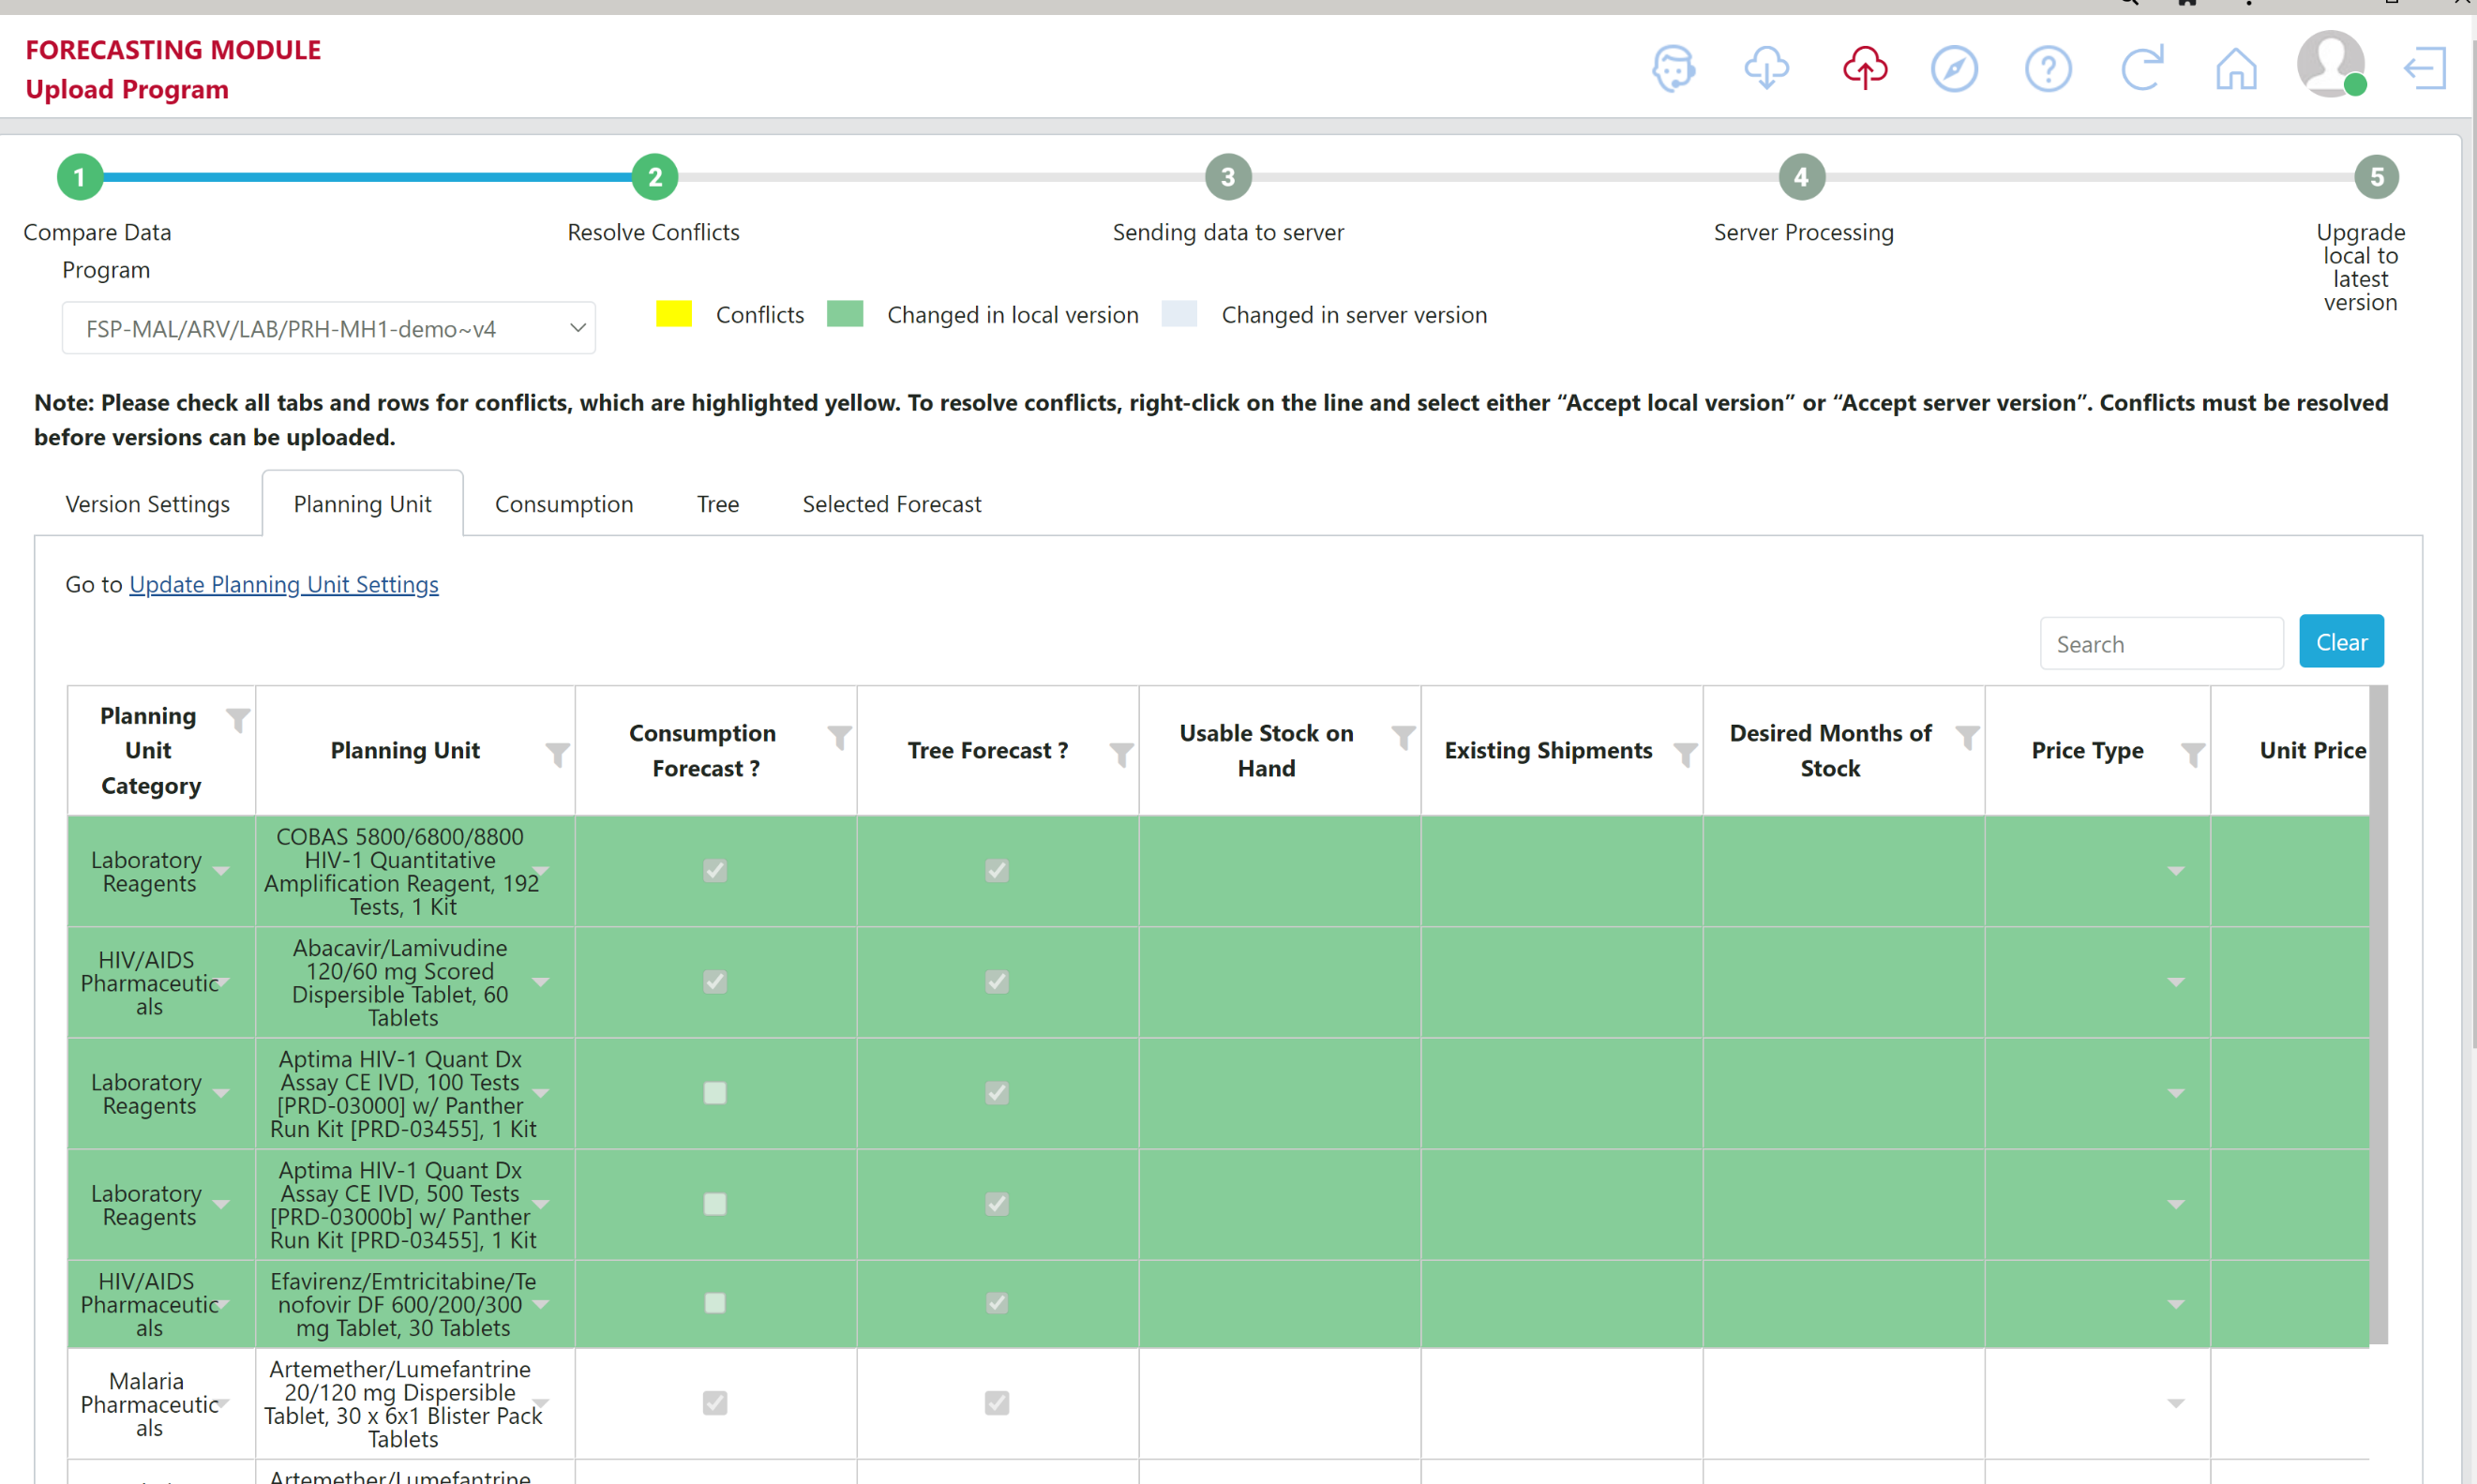
Task: Filter the Usable Stock on Hand column
Action: pyautogui.click(x=1404, y=738)
